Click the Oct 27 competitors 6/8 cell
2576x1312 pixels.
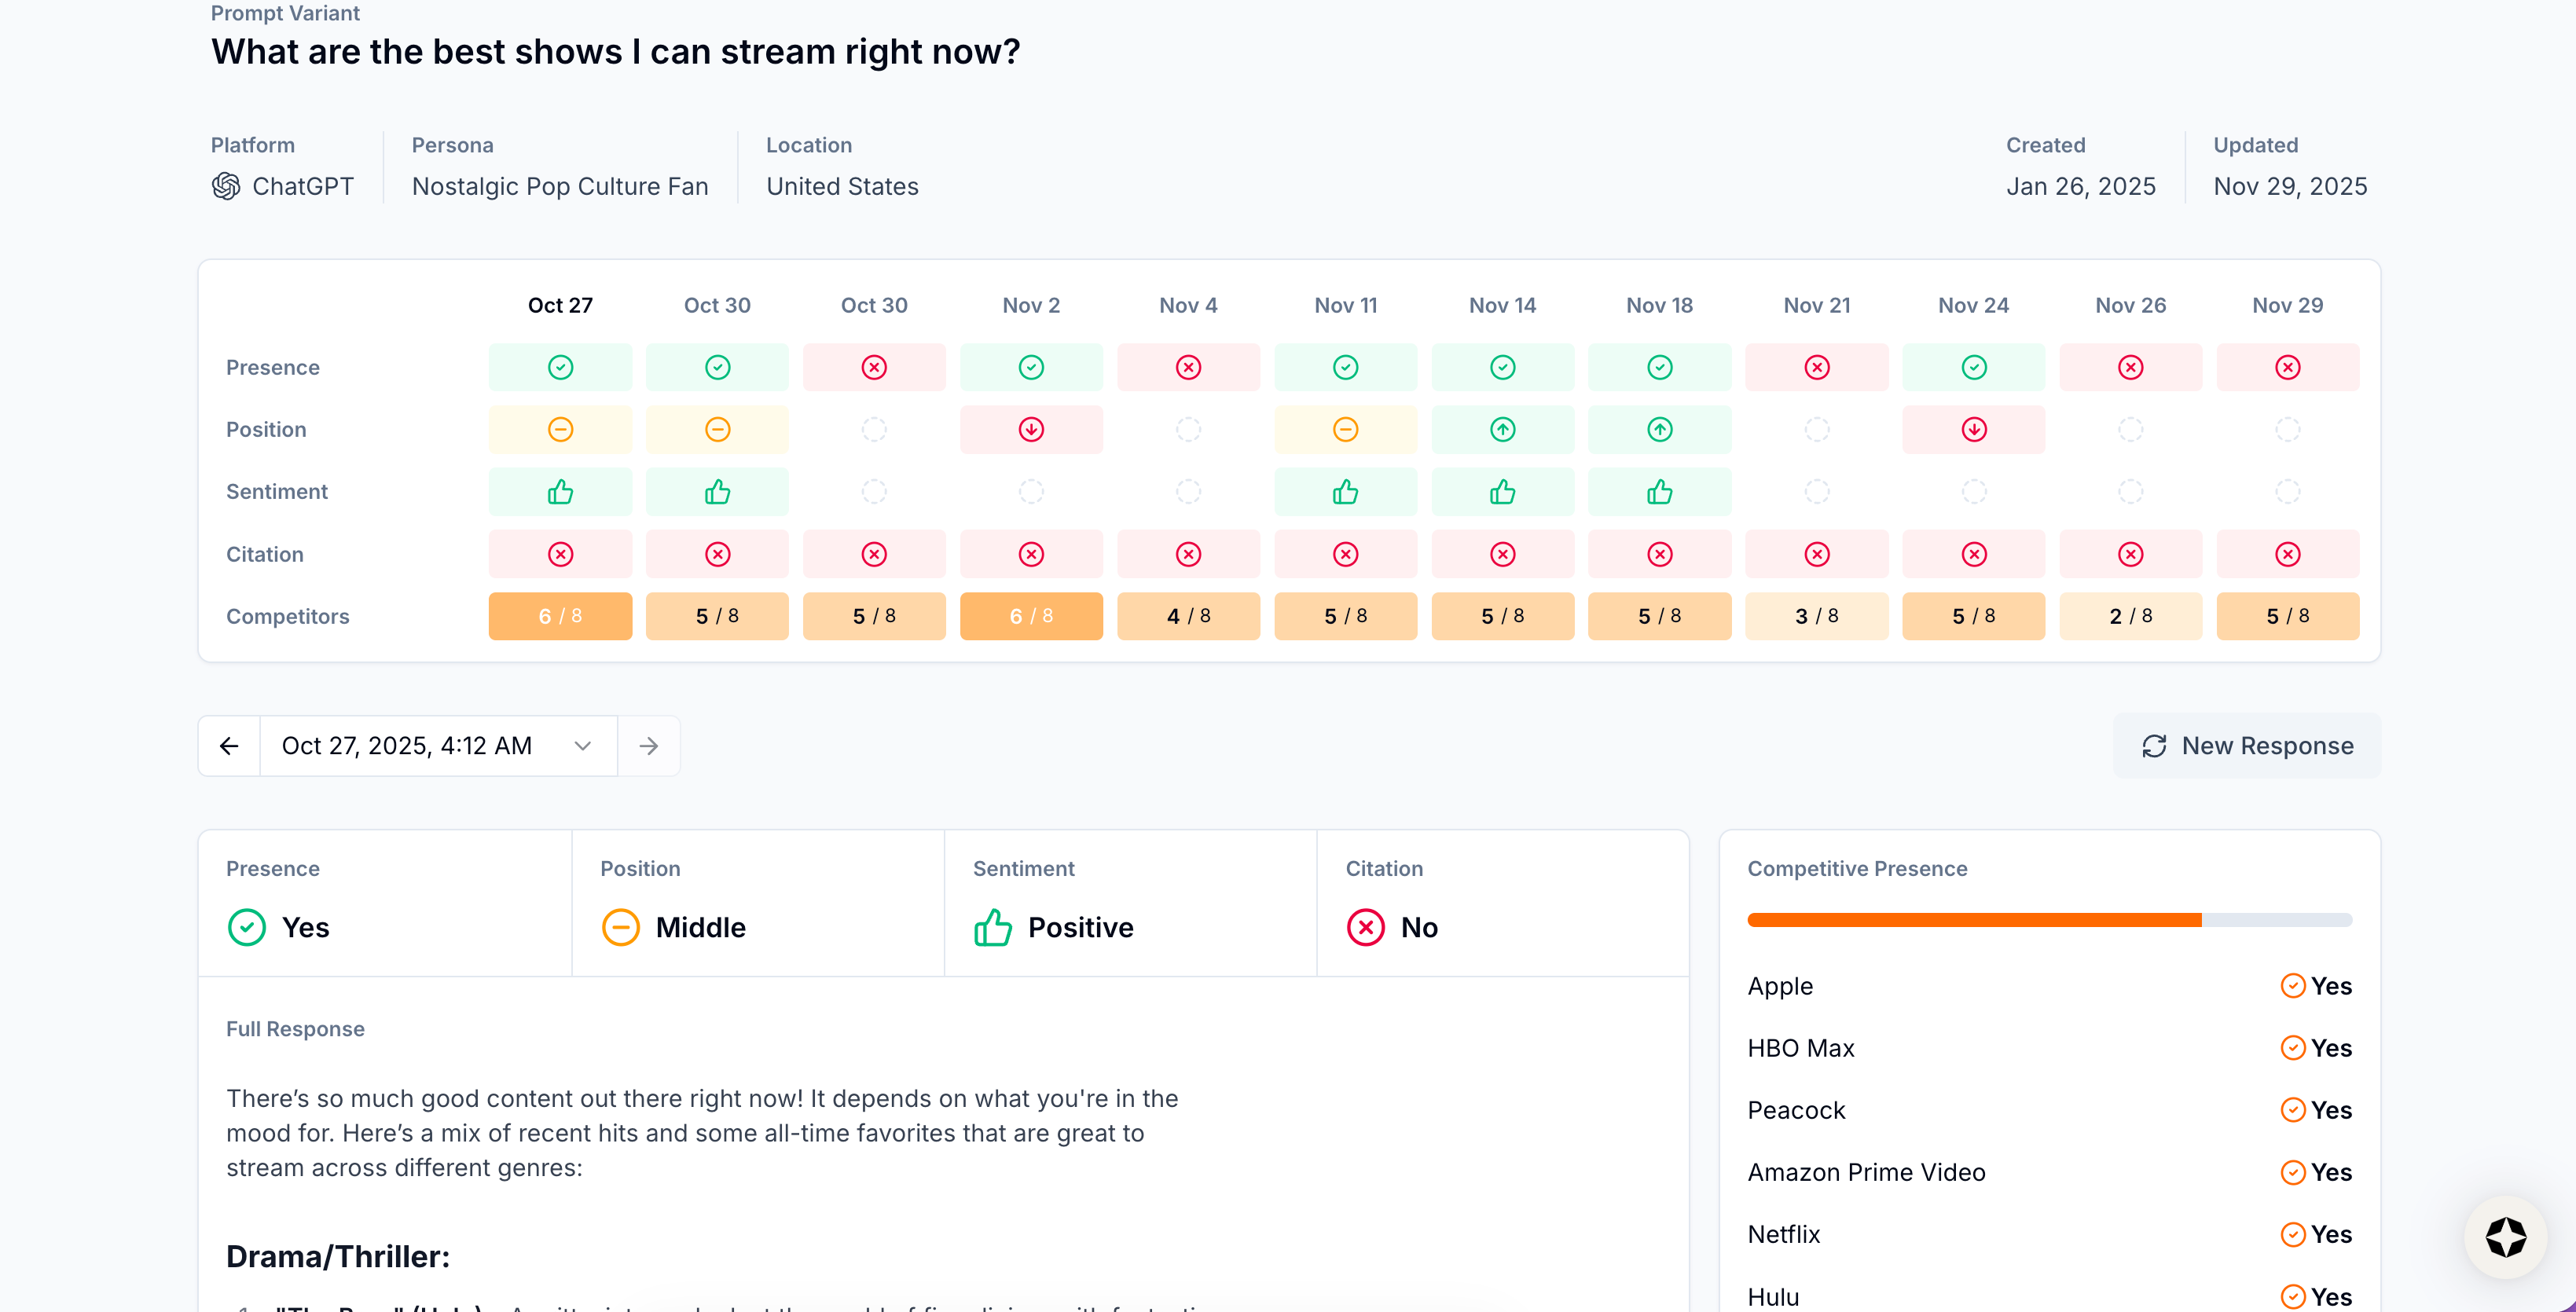pyautogui.click(x=560, y=616)
